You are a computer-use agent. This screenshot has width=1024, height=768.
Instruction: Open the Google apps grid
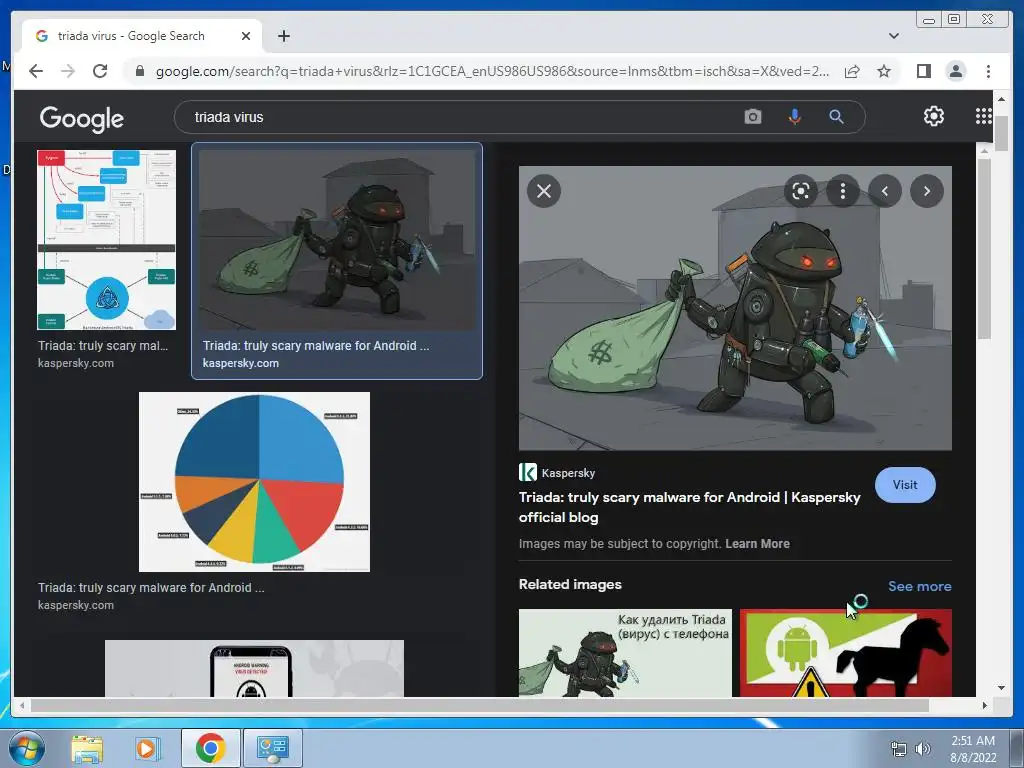click(983, 116)
